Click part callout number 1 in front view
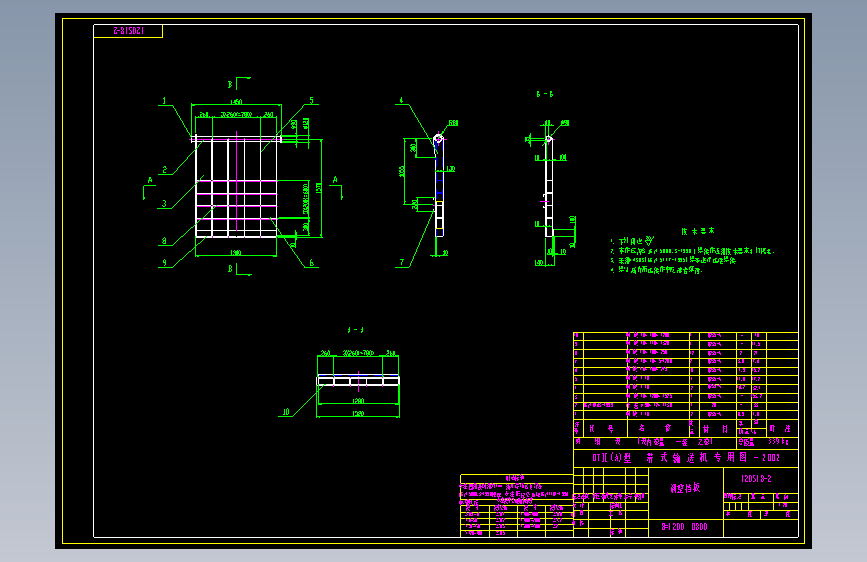This screenshot has height=562, width=867. (164, 101)
